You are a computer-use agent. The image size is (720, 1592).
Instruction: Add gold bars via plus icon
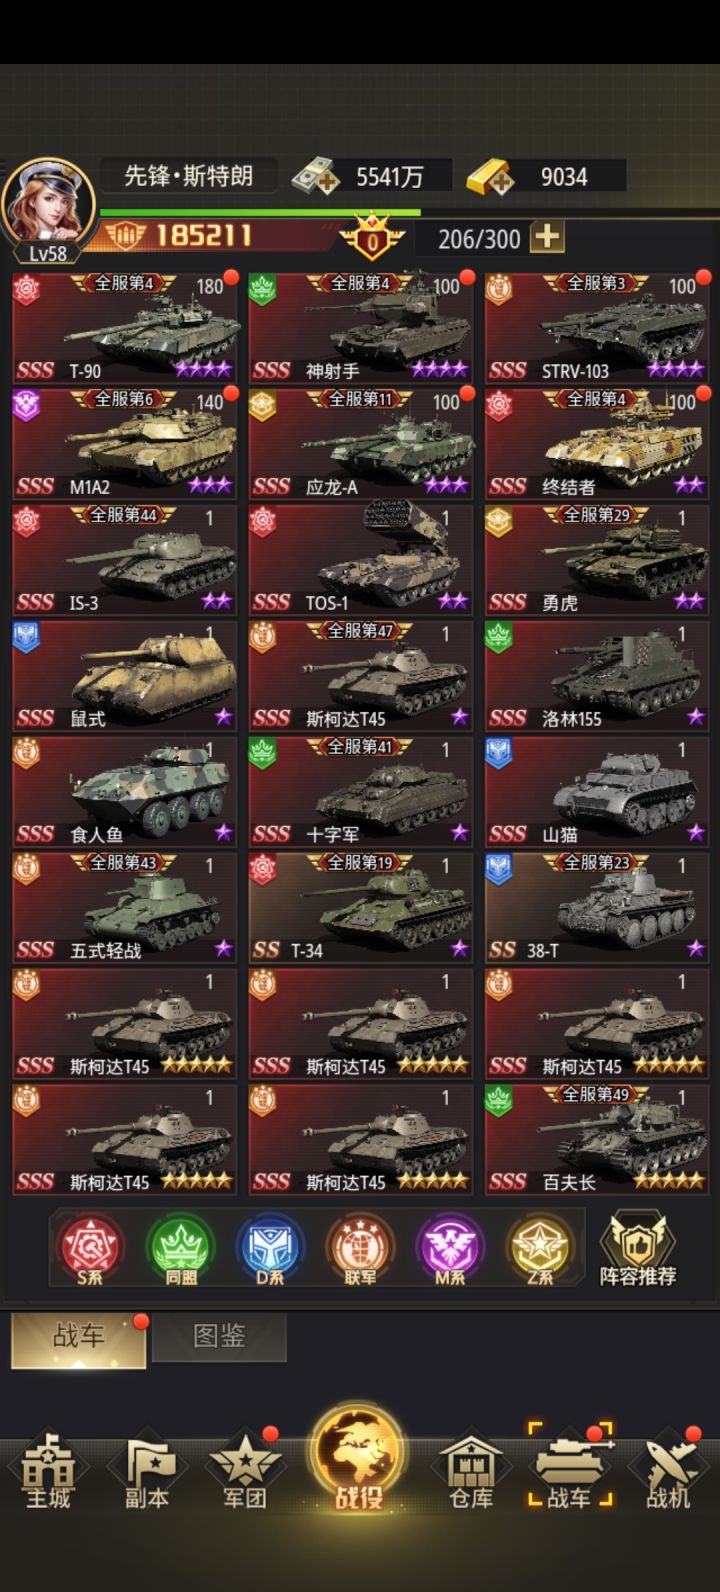pyautogui.click(x=491, y=177)
